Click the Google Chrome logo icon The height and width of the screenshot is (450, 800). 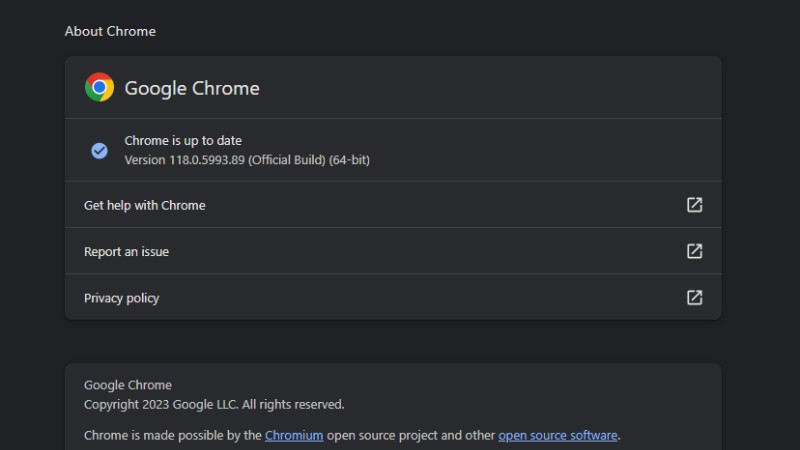pos(99,87)
